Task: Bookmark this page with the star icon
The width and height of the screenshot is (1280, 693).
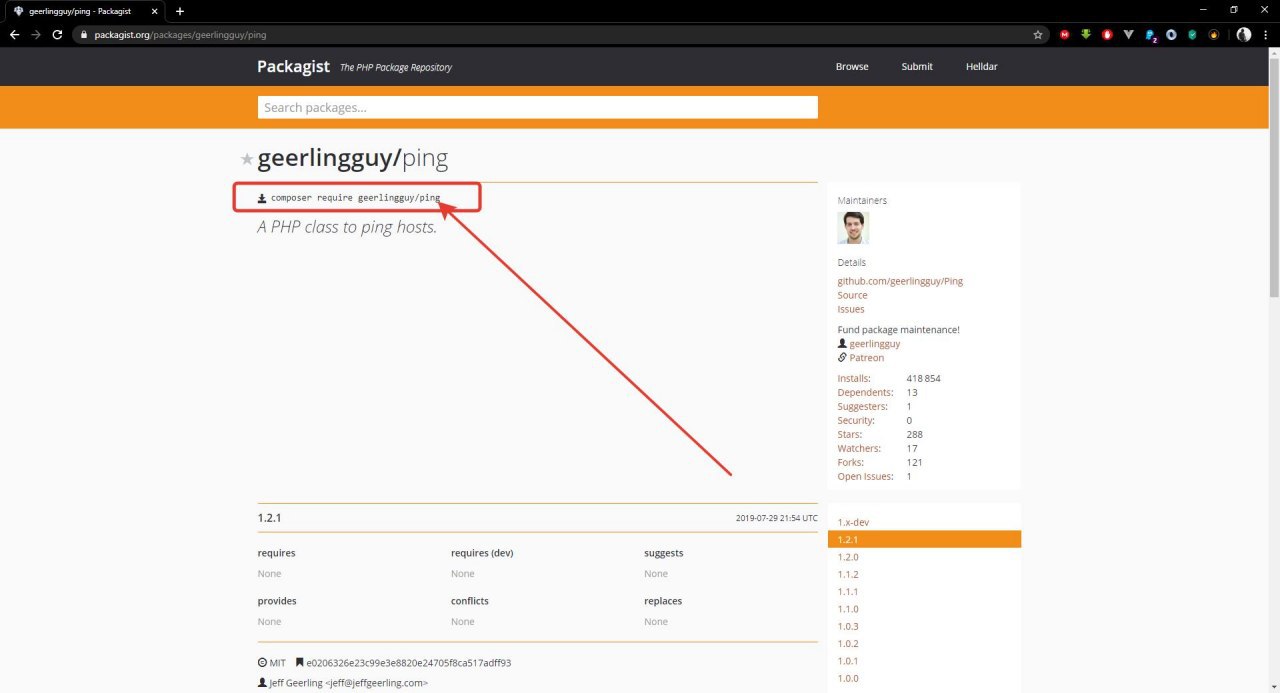Action: (1038, 34)
